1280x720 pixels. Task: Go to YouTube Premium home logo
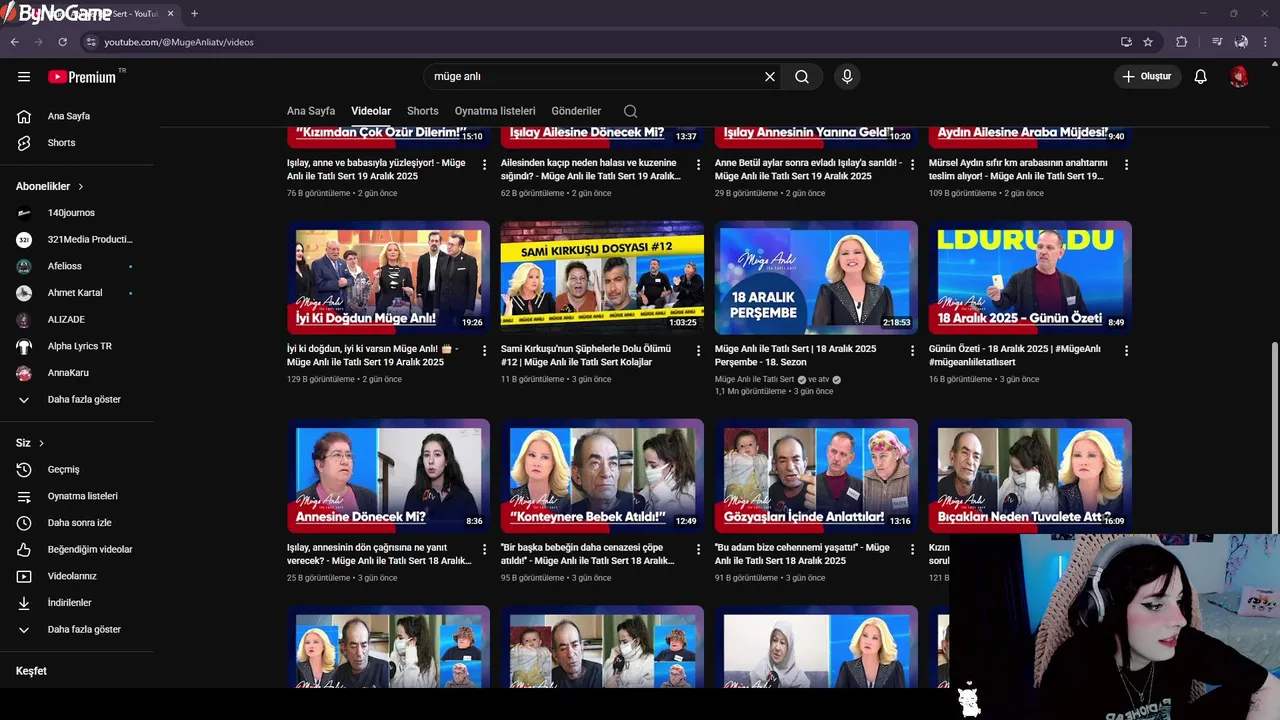coord(82,77)
